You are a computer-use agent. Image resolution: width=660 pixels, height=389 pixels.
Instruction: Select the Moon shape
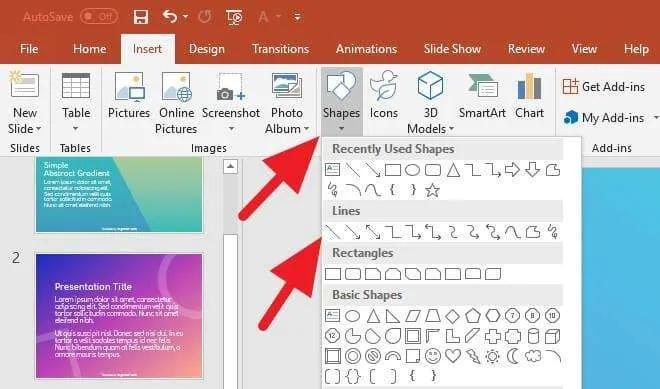513,357
